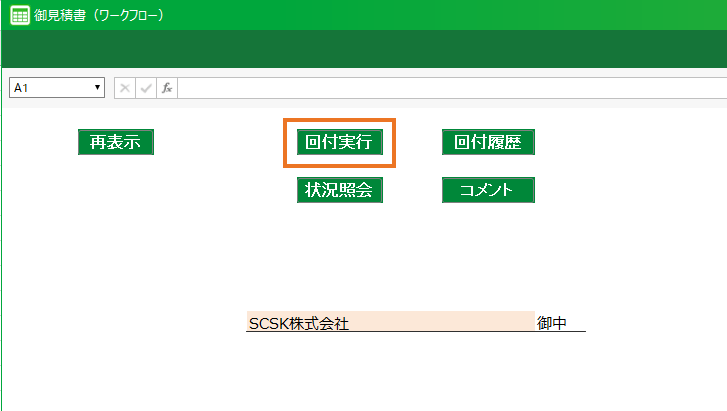Click the empty area right of 回付履歴
The image size is (727, 411).
[x=630, y=143]
